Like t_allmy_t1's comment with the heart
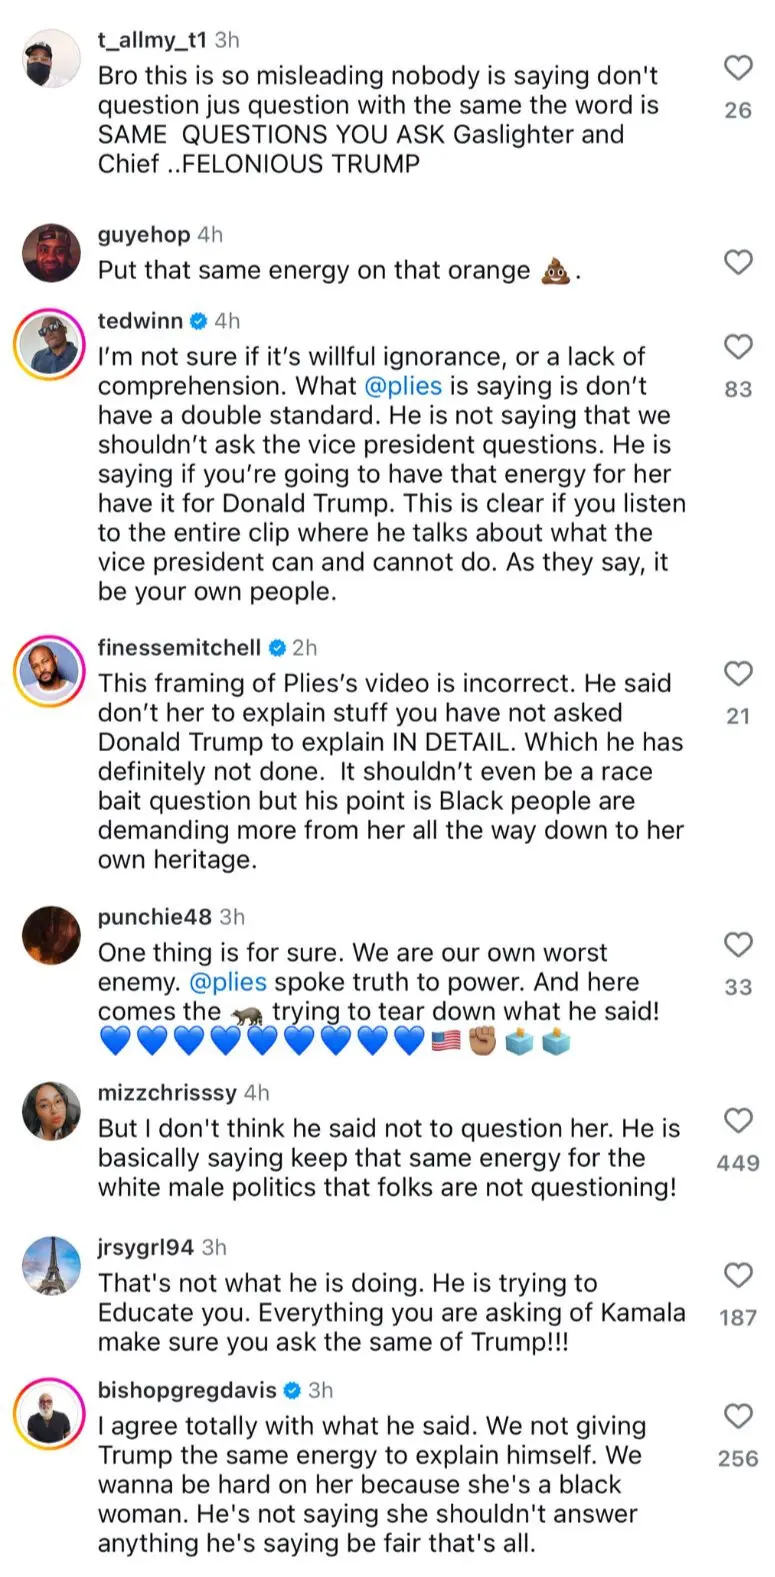The width and height of the screenshot is (775, 1577). (737, 68)
